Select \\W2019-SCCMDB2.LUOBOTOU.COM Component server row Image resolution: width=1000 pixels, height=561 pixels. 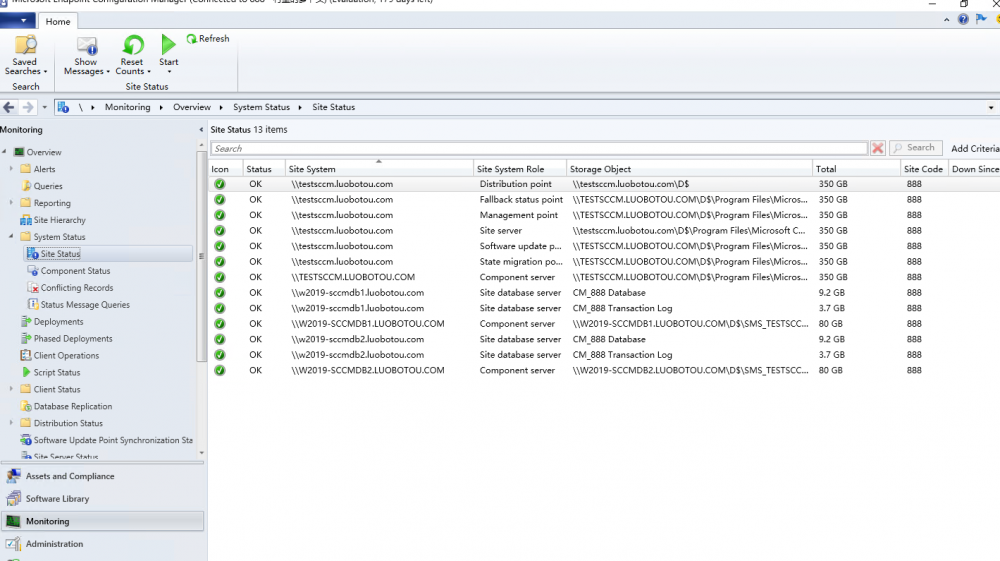point(604,370)
